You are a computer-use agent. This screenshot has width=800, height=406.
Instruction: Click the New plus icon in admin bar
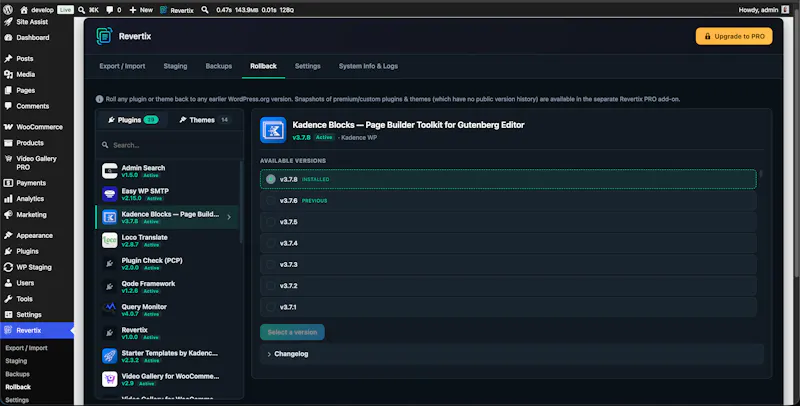click(133, 10)
